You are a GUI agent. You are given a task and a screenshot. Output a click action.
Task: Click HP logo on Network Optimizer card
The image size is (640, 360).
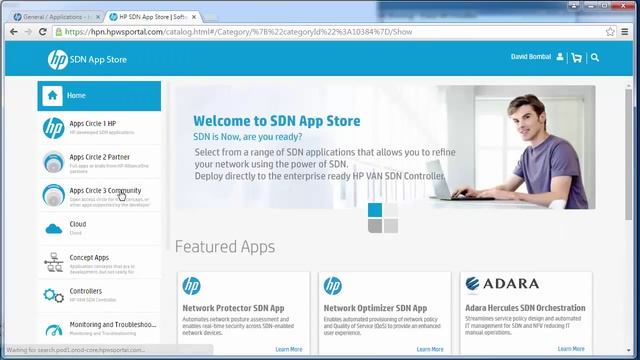333,286
